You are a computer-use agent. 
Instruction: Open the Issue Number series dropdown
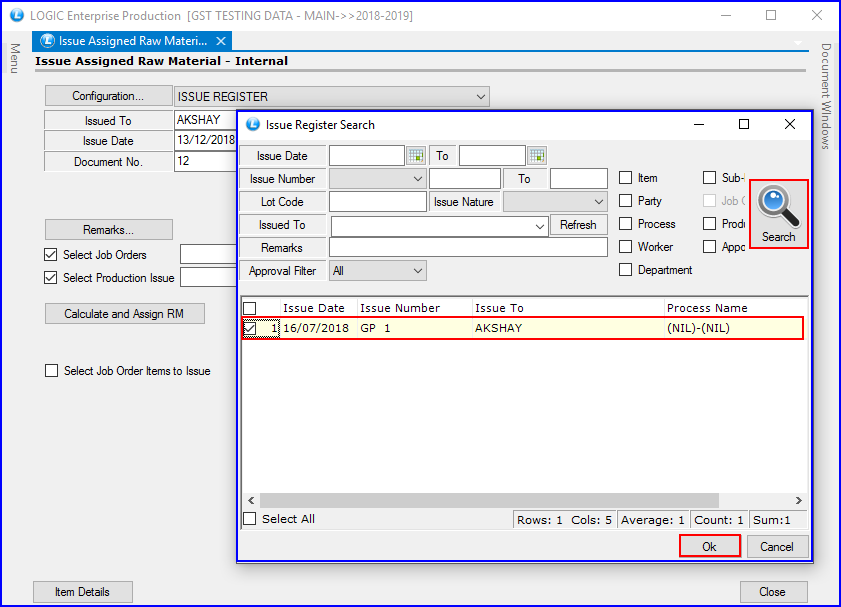pos(418,179)
